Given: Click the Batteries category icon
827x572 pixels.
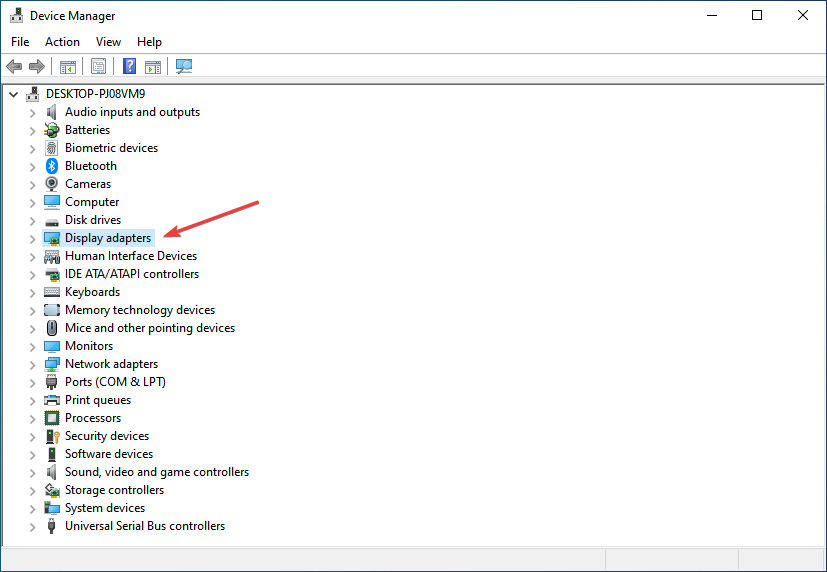Looking at the screenshot, I should click(x=52, y=130).
